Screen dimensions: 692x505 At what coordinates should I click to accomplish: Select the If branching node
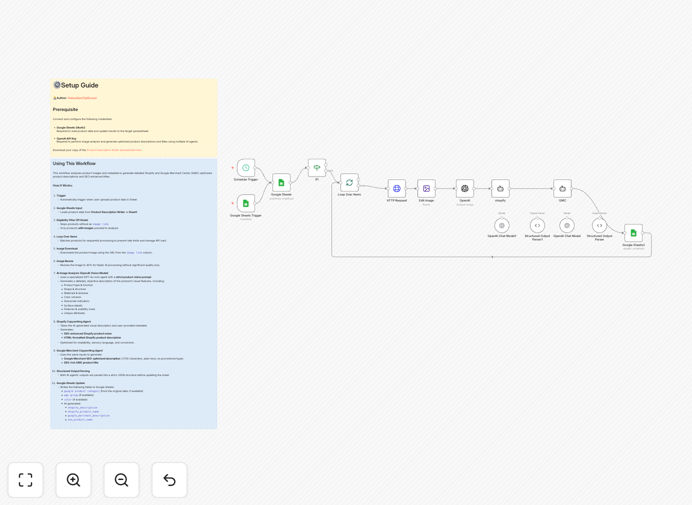tap(317, 168)
